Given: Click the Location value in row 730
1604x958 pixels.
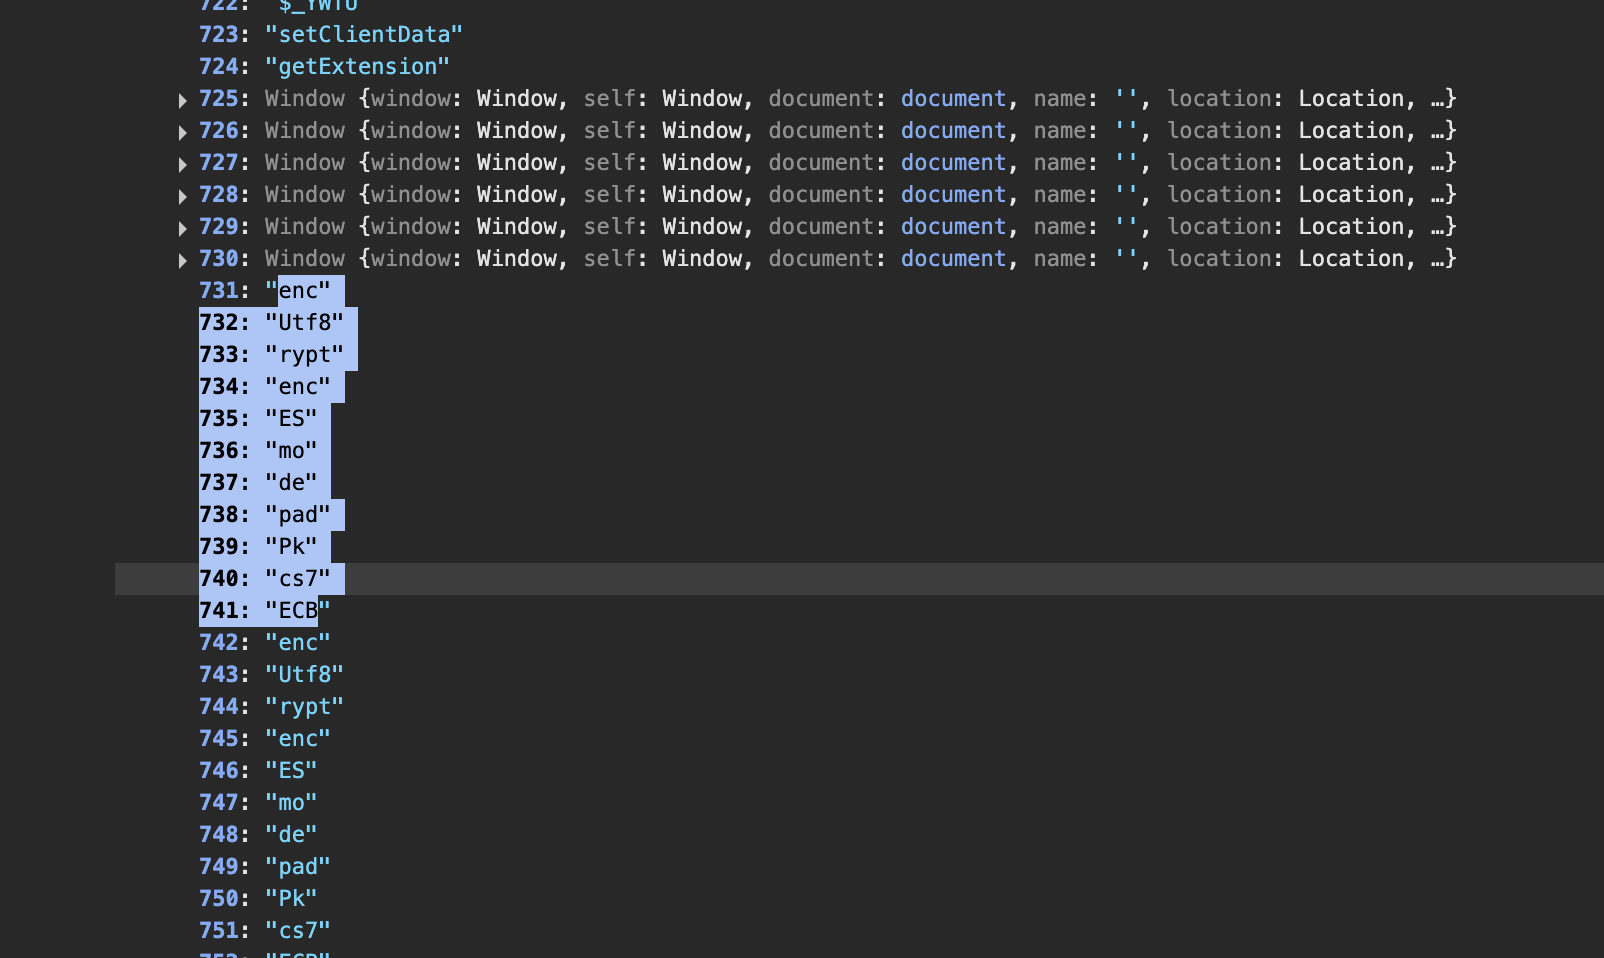Looking at the screenshot, I should pos(1351,259).
